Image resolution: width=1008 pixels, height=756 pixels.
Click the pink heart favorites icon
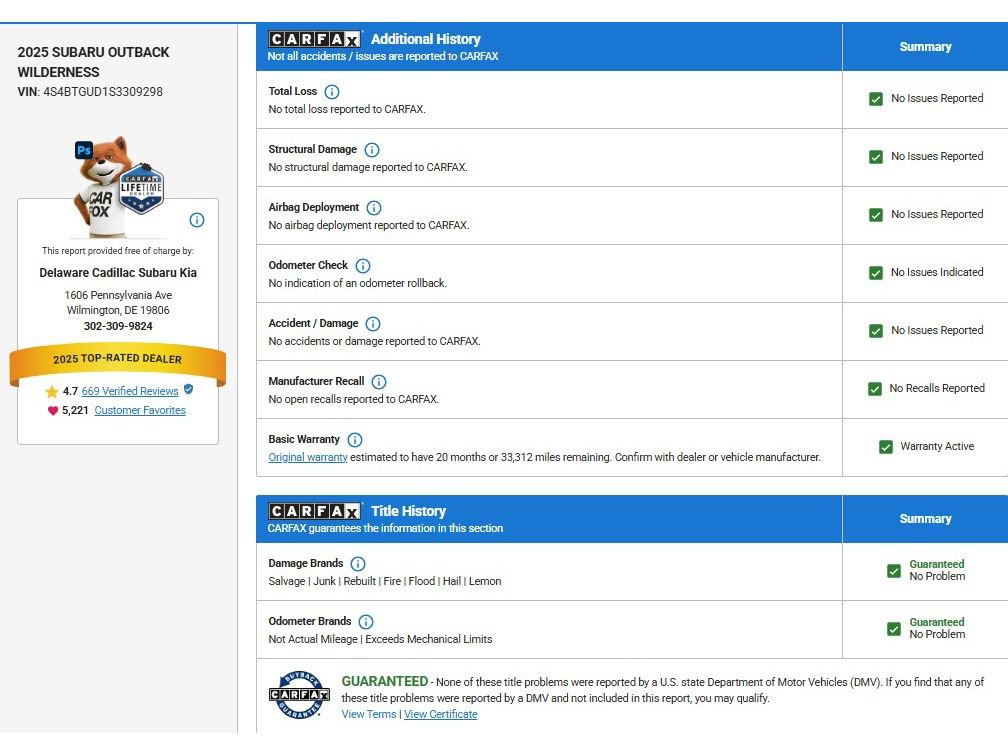(x=53, y=411)
